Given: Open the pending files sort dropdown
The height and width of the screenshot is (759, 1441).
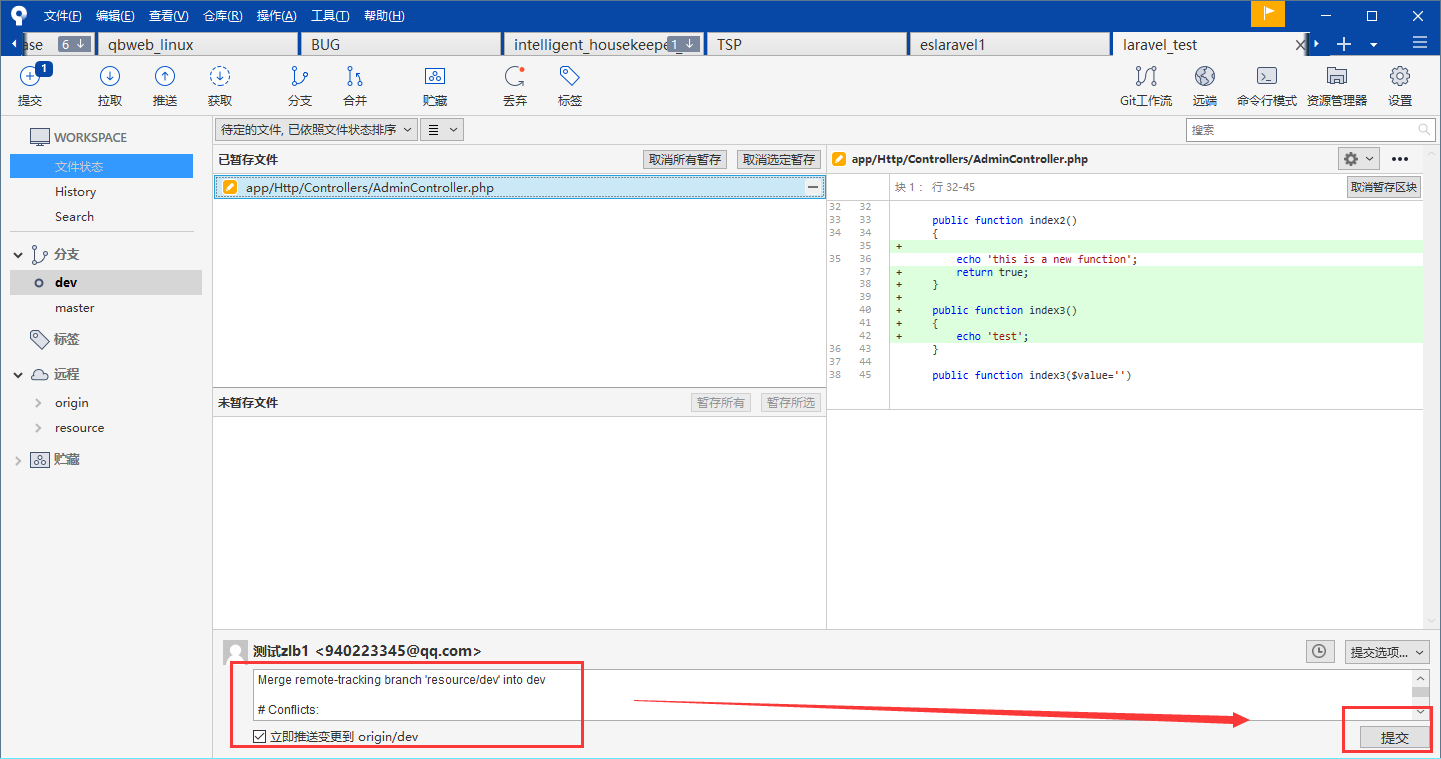Looking at the screenshot, I should click(x=316, y=130).
